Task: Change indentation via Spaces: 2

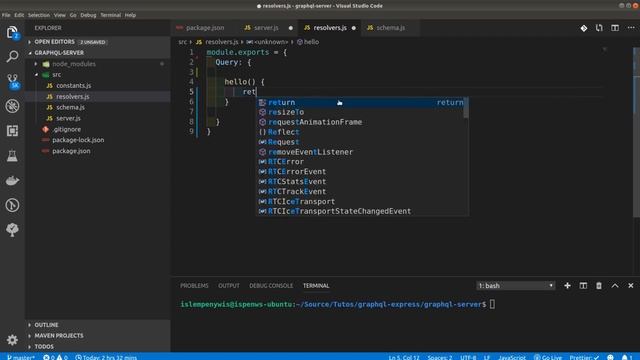Action: point(440,357)
